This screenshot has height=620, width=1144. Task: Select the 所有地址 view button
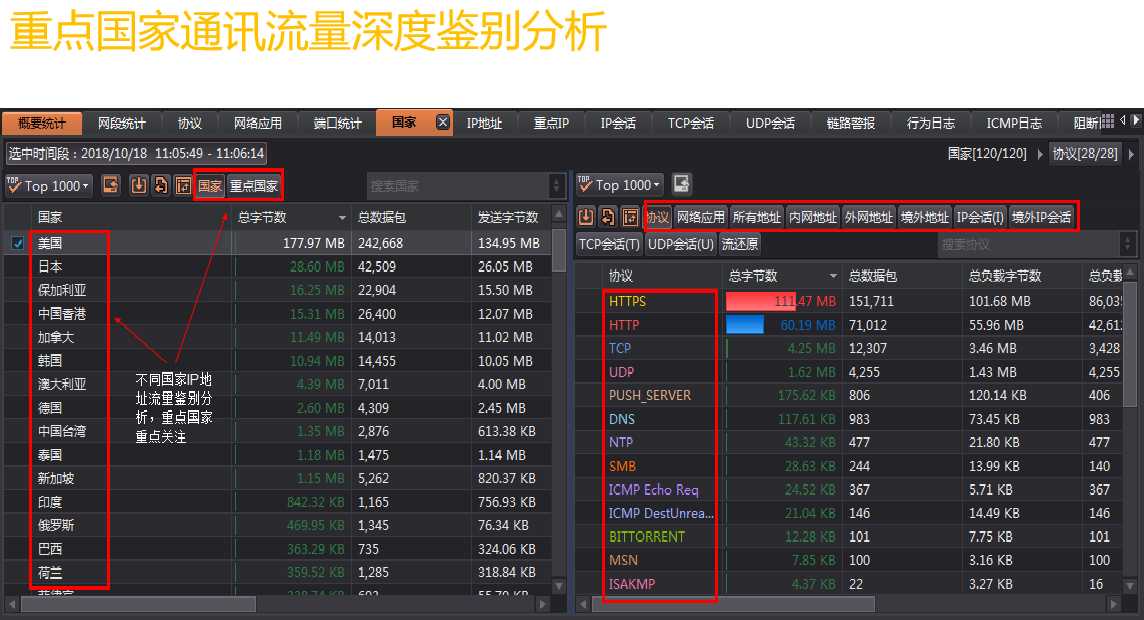pyautogui.click(x=757, y=217)
